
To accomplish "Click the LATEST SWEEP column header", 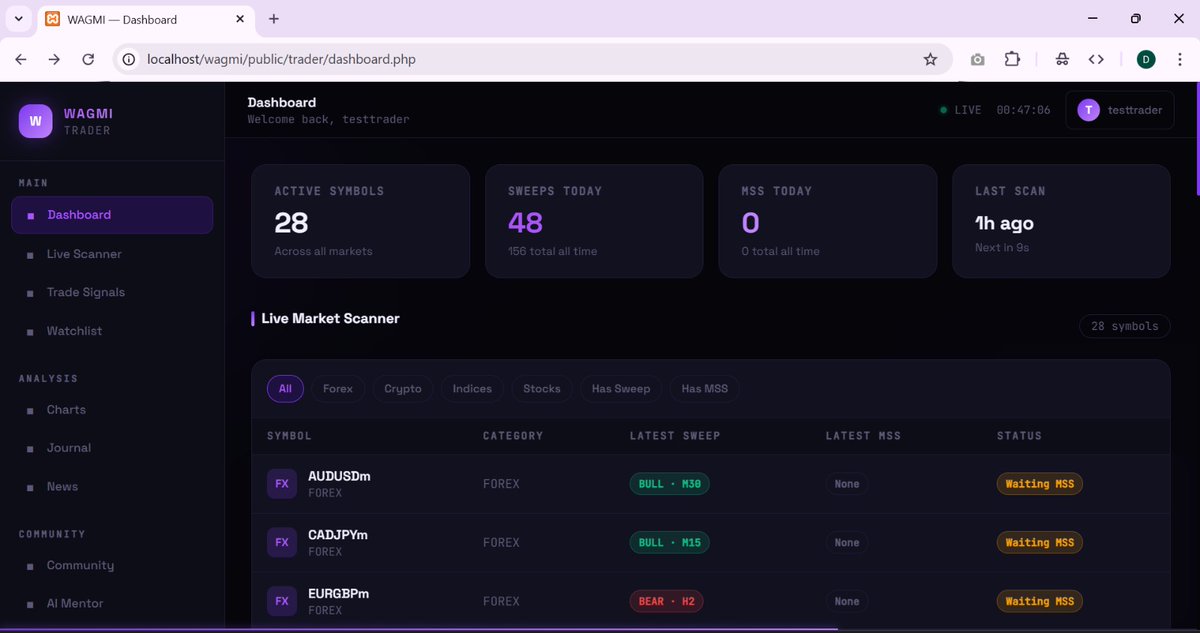I will [x=675, y=436].
